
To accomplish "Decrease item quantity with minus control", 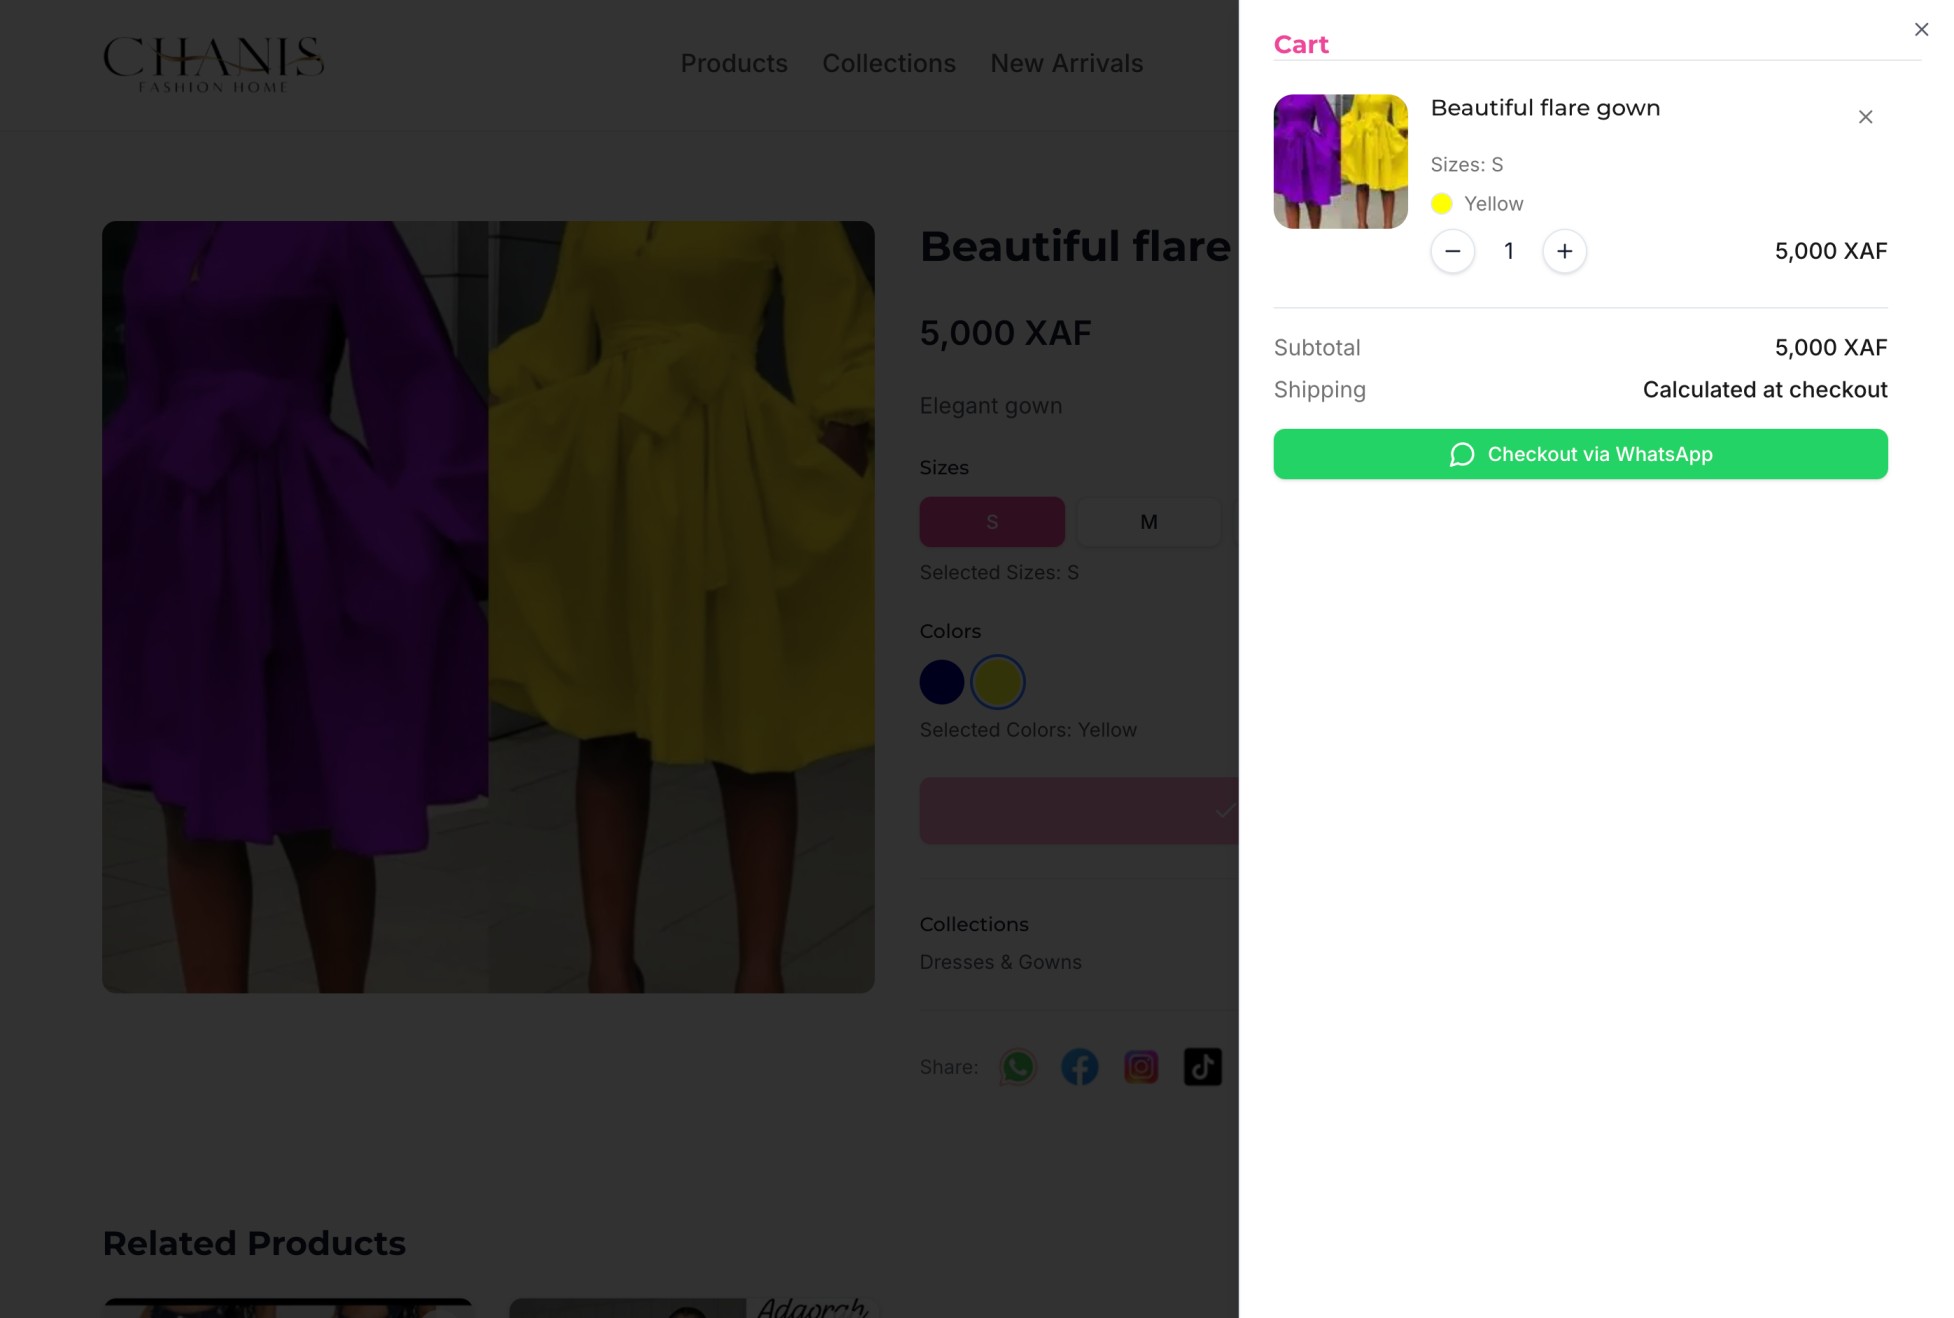I will [x=1452, y=251].
